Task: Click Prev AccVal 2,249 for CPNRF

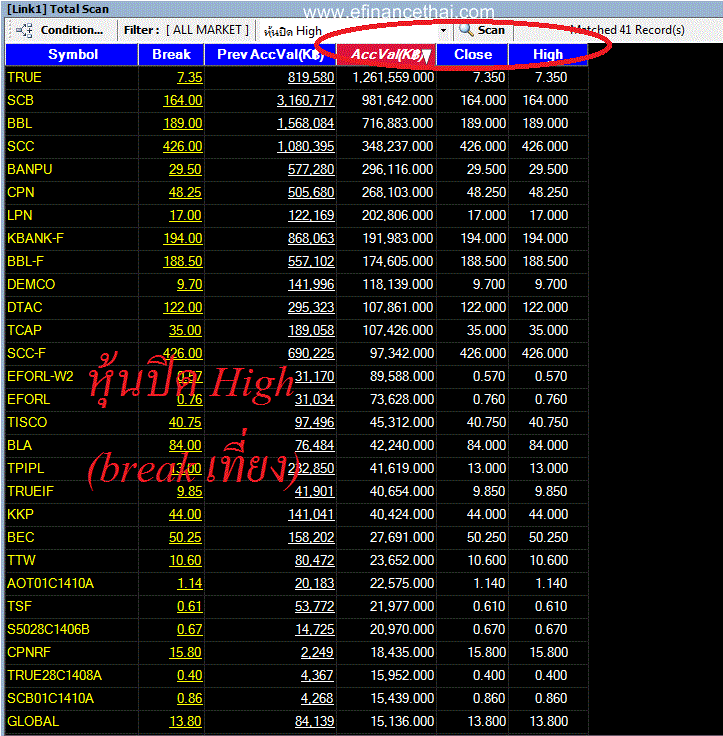Action: click(317, 652)
